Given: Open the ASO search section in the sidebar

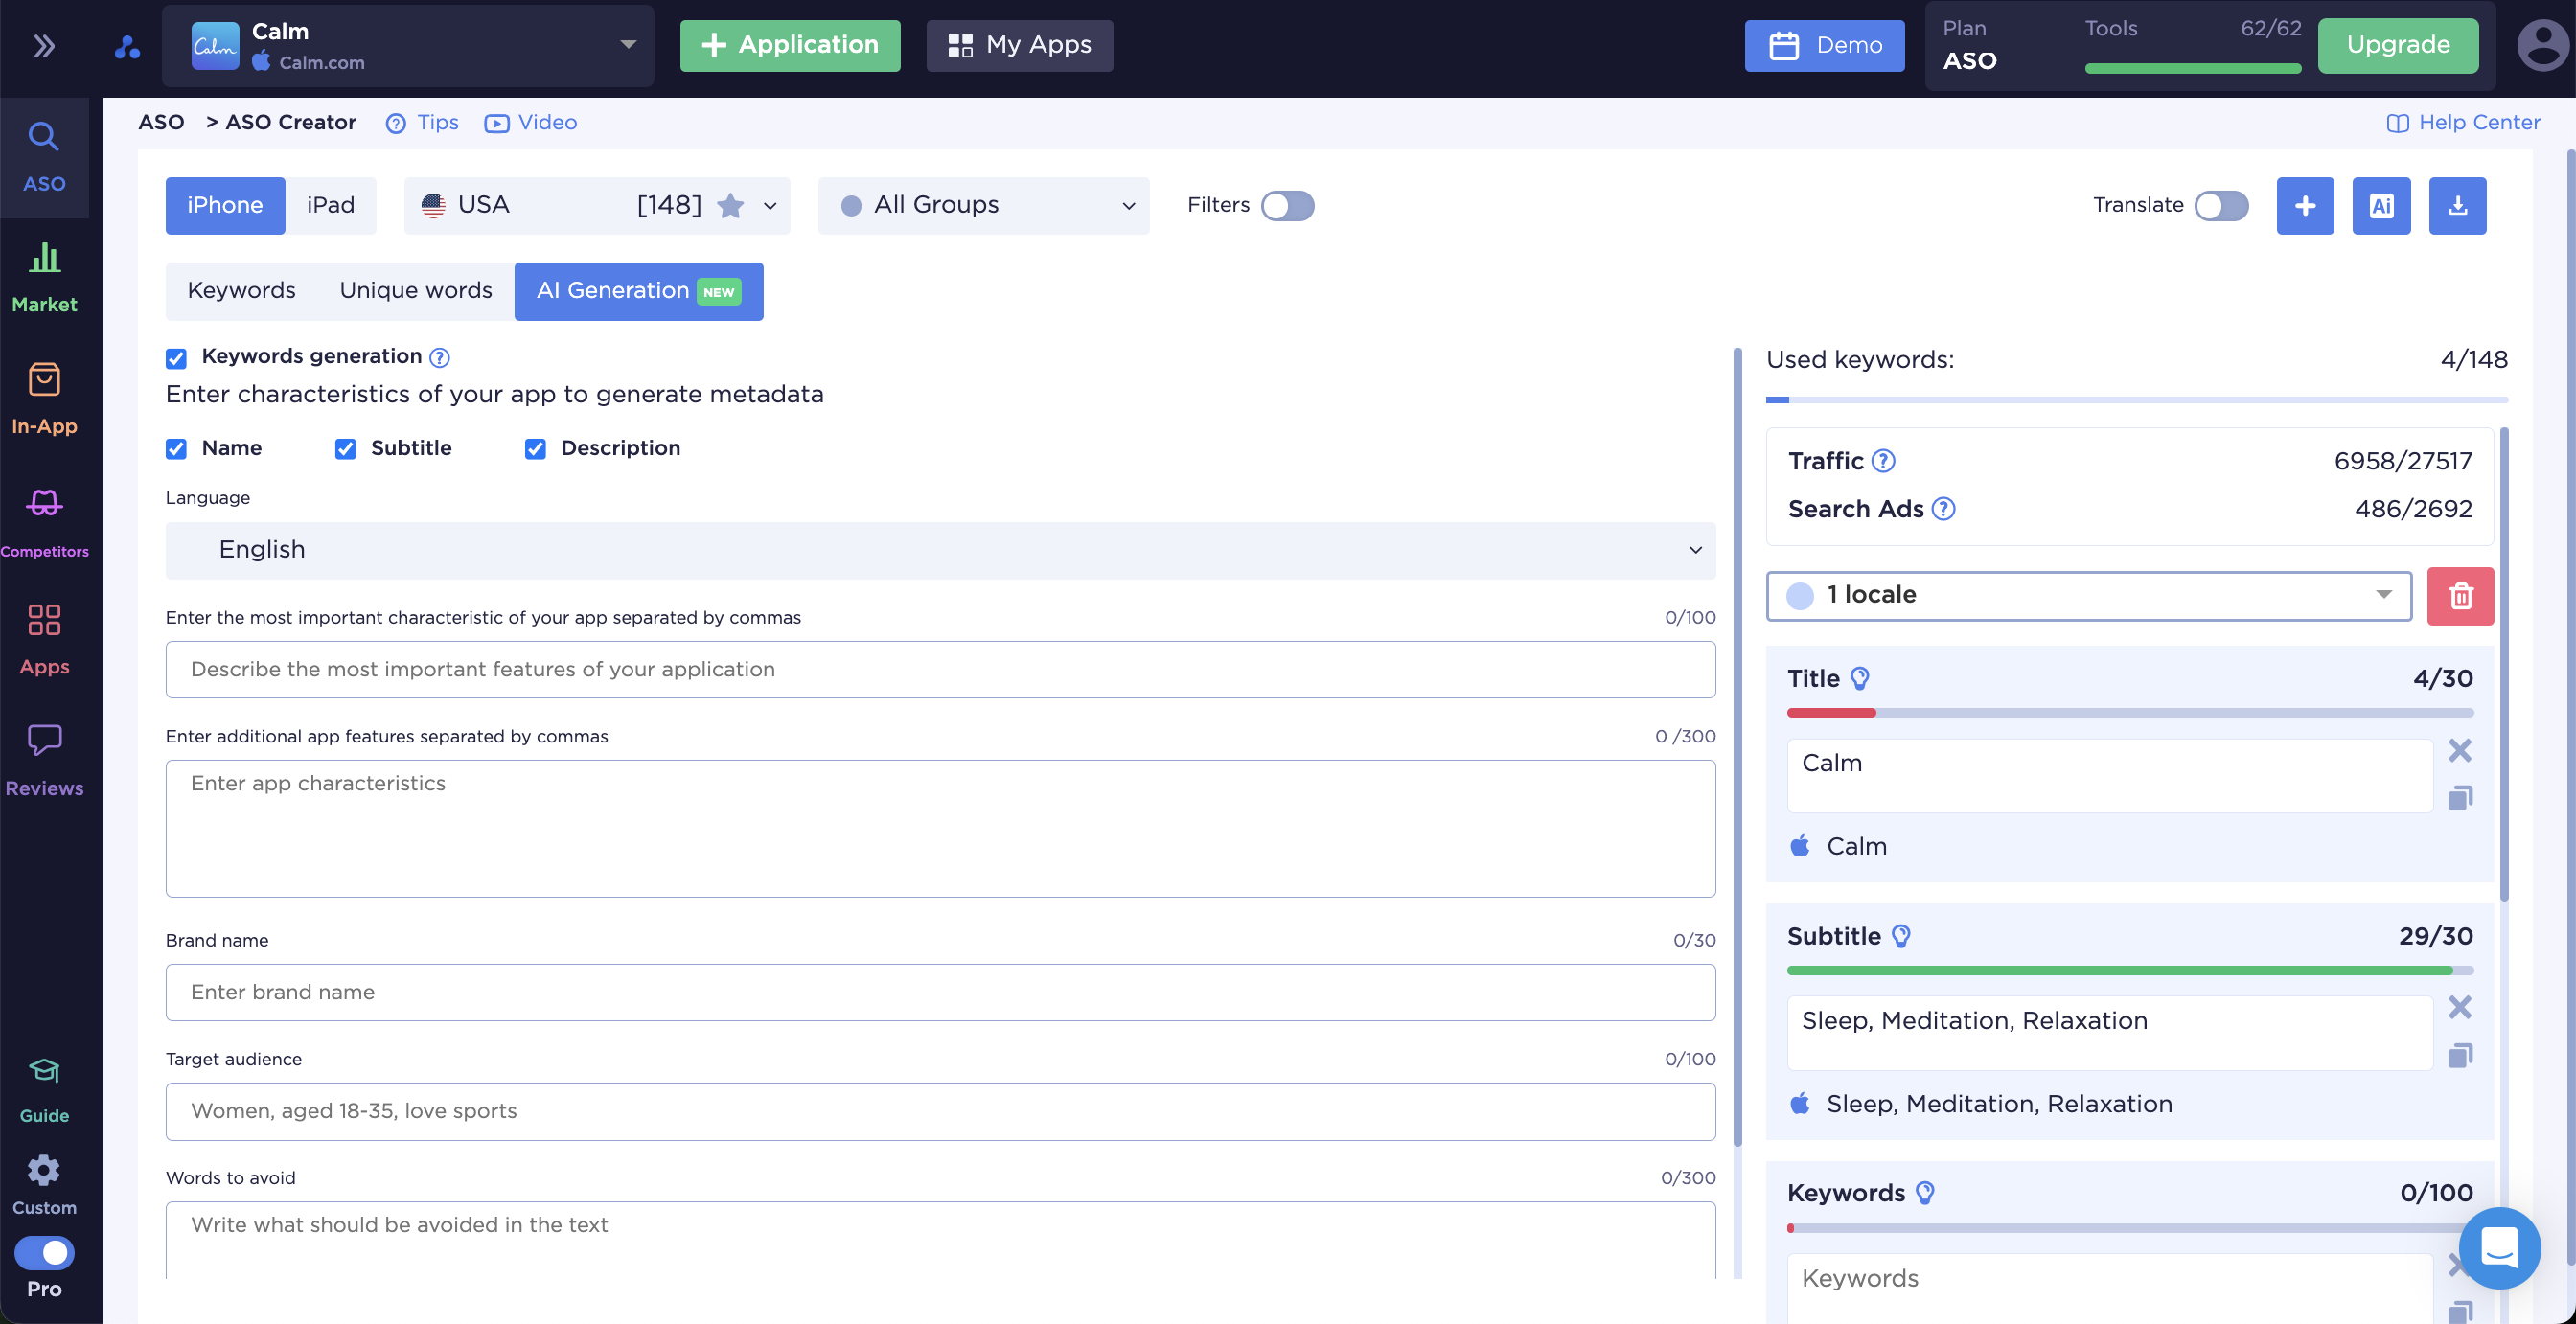Looking at the screenshot, I should 44,157.
